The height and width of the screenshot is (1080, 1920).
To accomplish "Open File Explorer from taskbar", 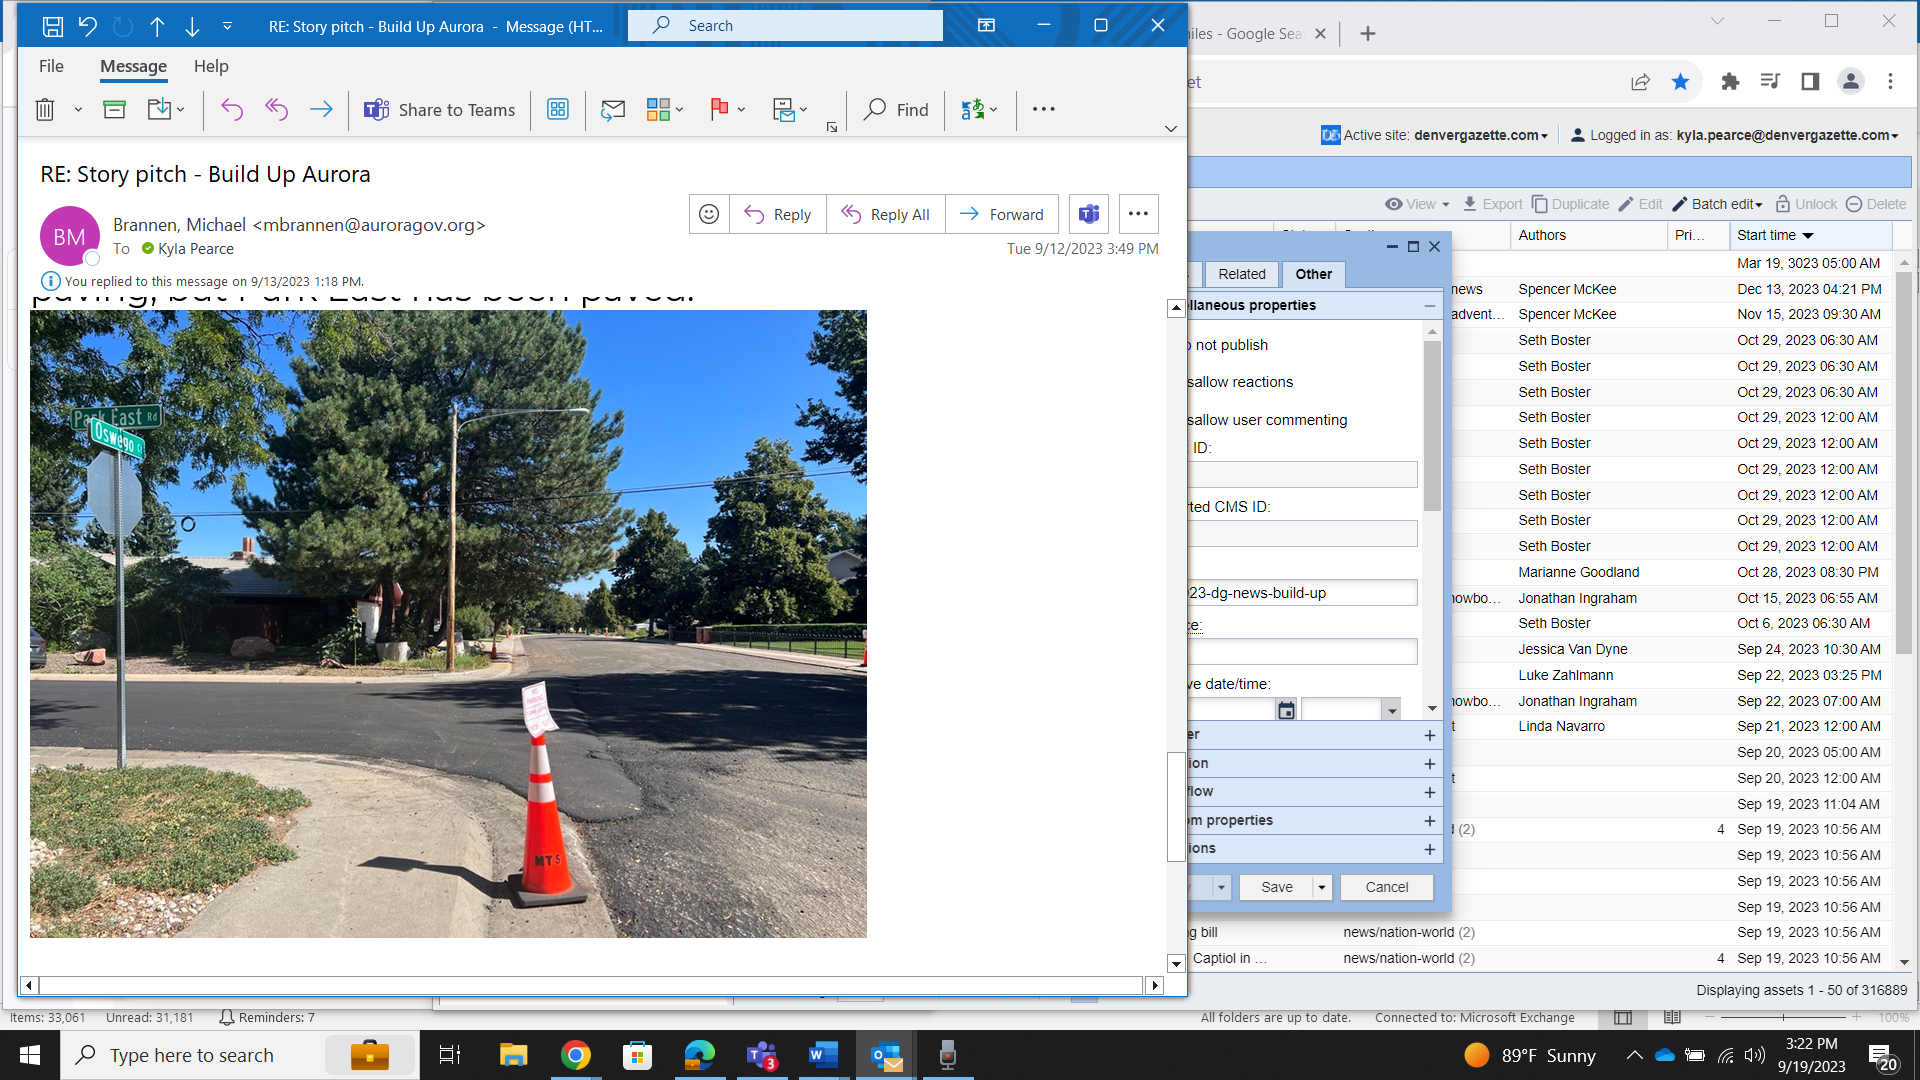I will (x=513, y=1055).
